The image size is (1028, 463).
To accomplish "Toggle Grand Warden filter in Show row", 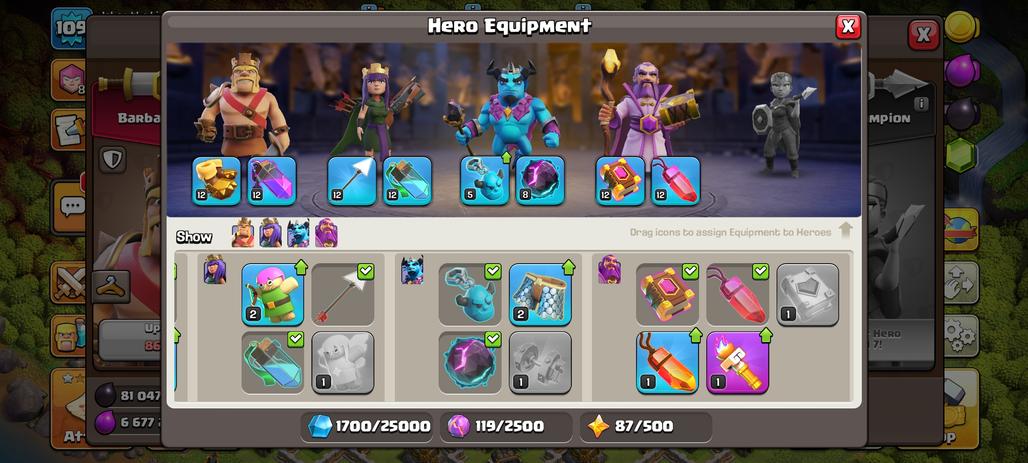I will click(x=326, y=233).
